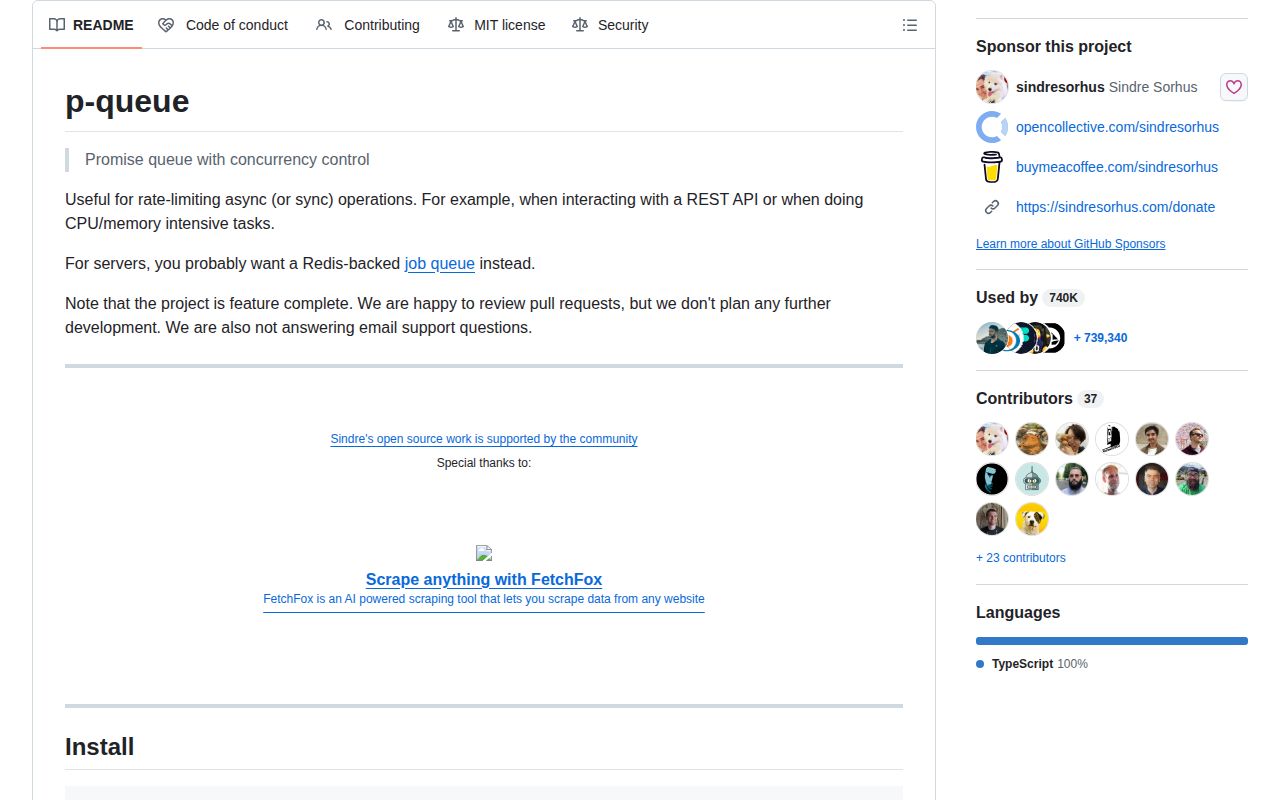Go to the Security tab
Image resolution: width=1280 pixels, height=800 pixels.
610,25
